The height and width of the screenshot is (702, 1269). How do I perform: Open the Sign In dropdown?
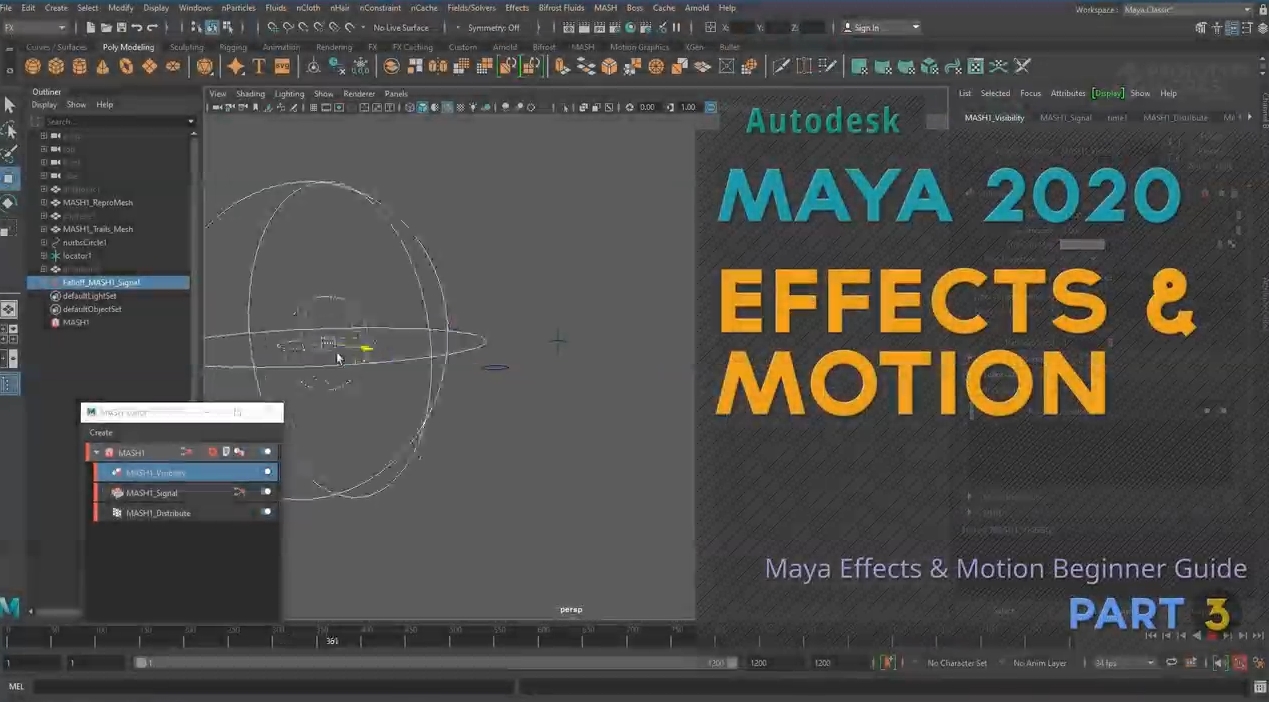(x=880, y=28)
